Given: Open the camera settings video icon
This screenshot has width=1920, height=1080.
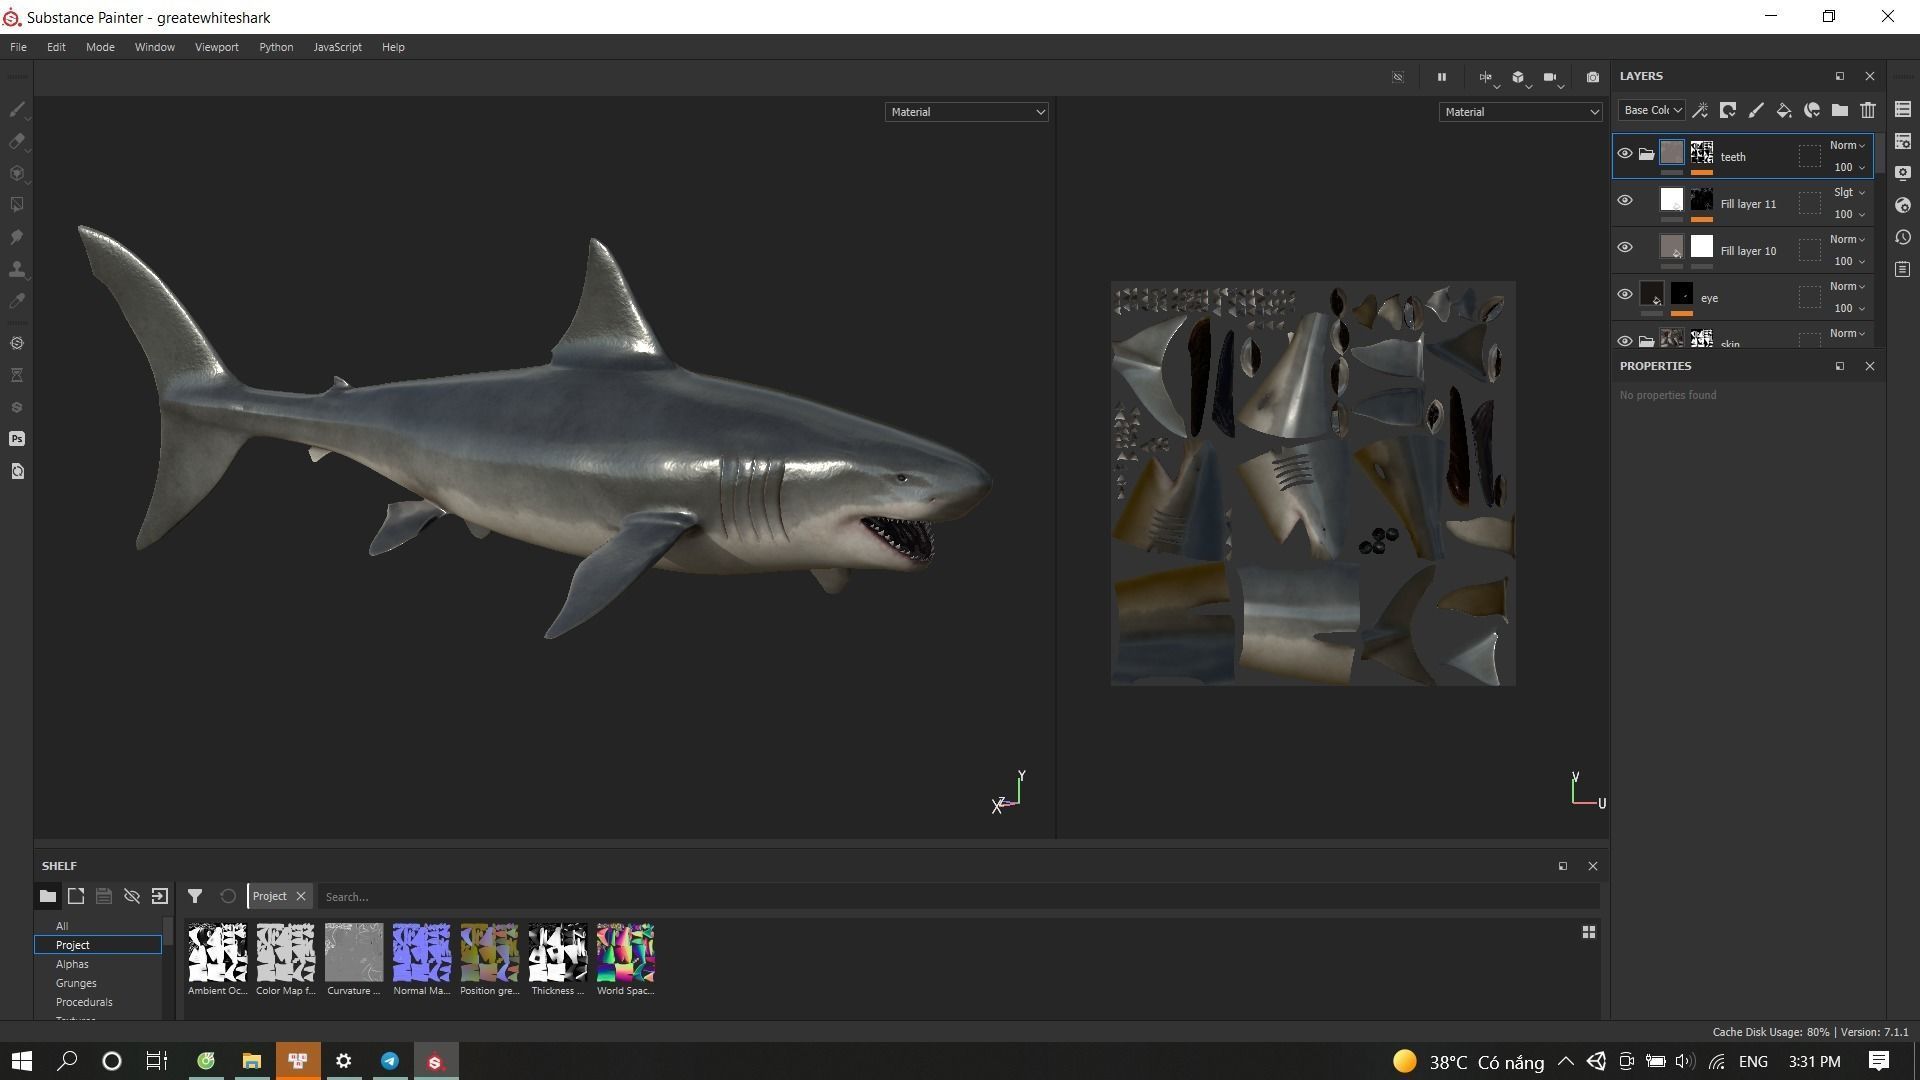Looking at the screenshot, I should pyautogui.click(x=1551, y=77).
